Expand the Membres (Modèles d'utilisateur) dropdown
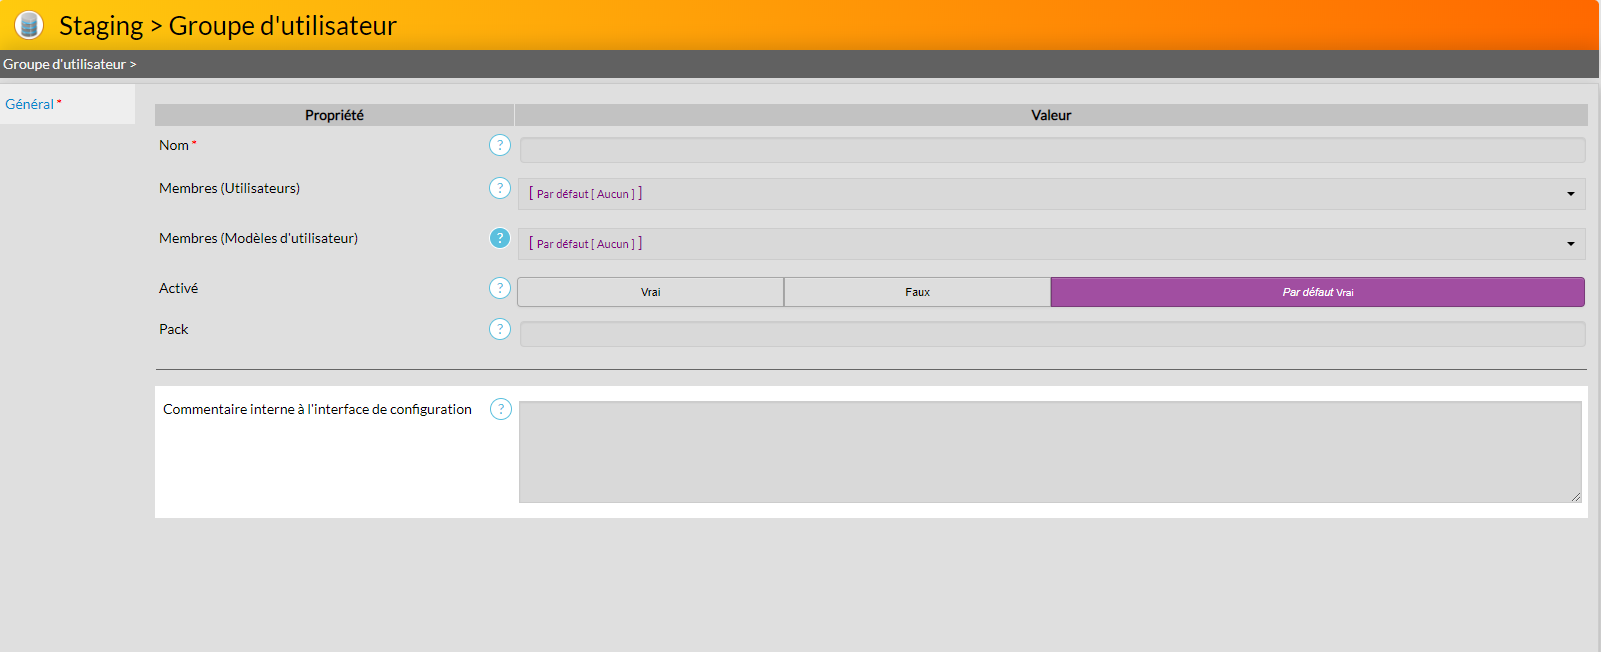Image resolution: width=1601 pixels, height=652 pixels. click(1570, 244)
